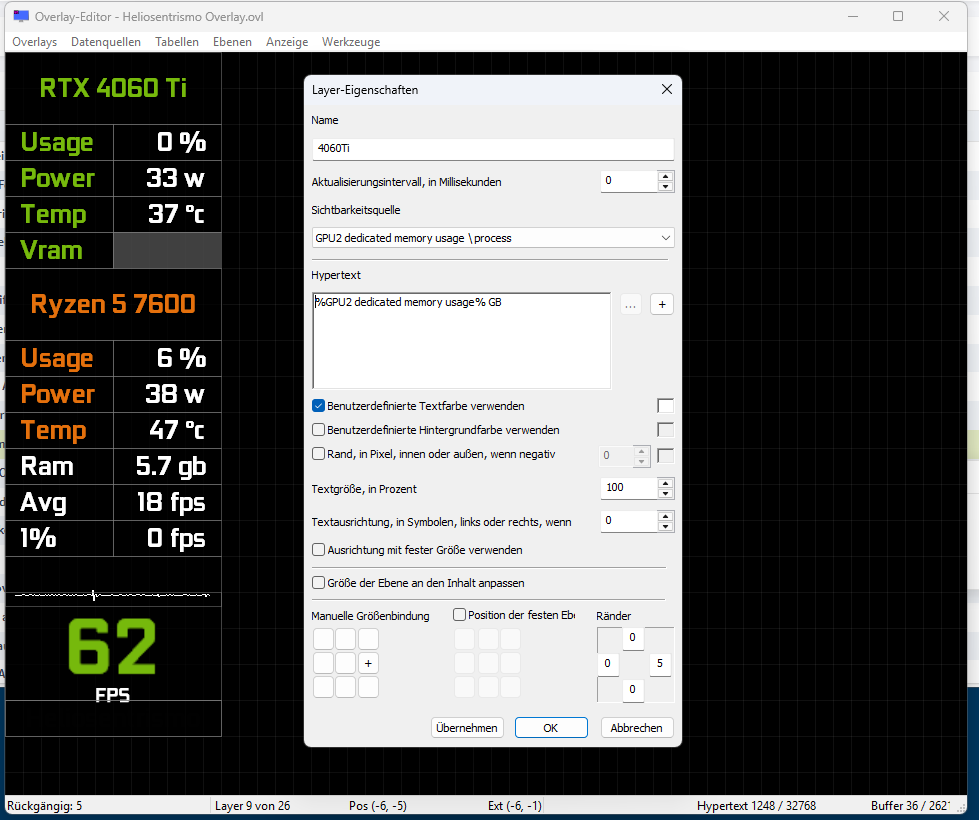Open the Werkzeuge menu
The width and height of the screenshot is (979, 820).
(351, 42)
